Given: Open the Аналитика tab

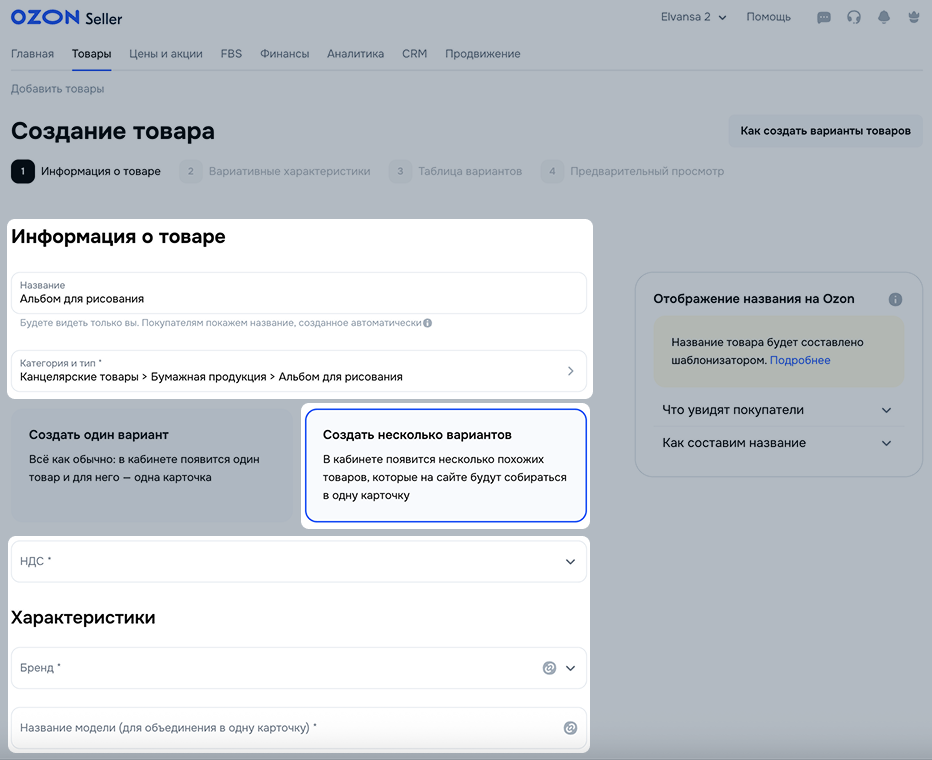Looking at the screenshot, I should pos(355,53).
